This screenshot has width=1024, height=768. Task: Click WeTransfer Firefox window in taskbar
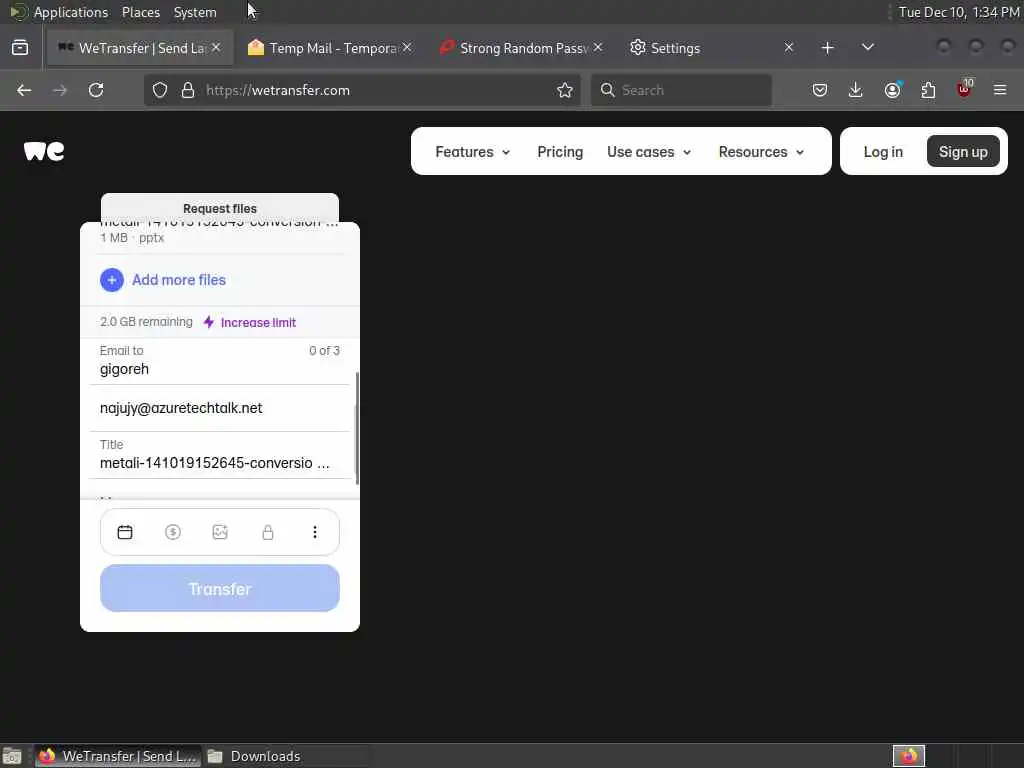[118, 756]
